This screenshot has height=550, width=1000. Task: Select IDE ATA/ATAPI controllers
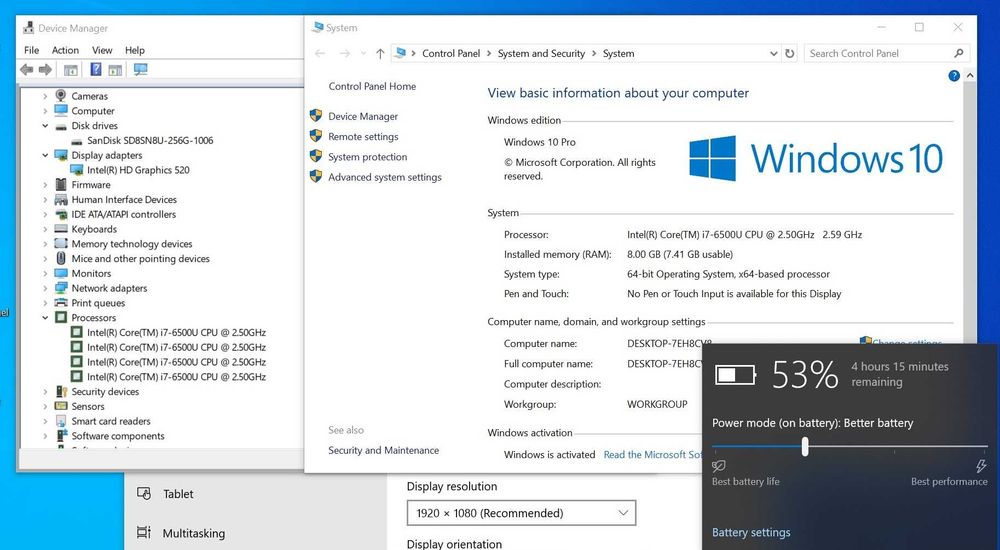coord(124,214)
